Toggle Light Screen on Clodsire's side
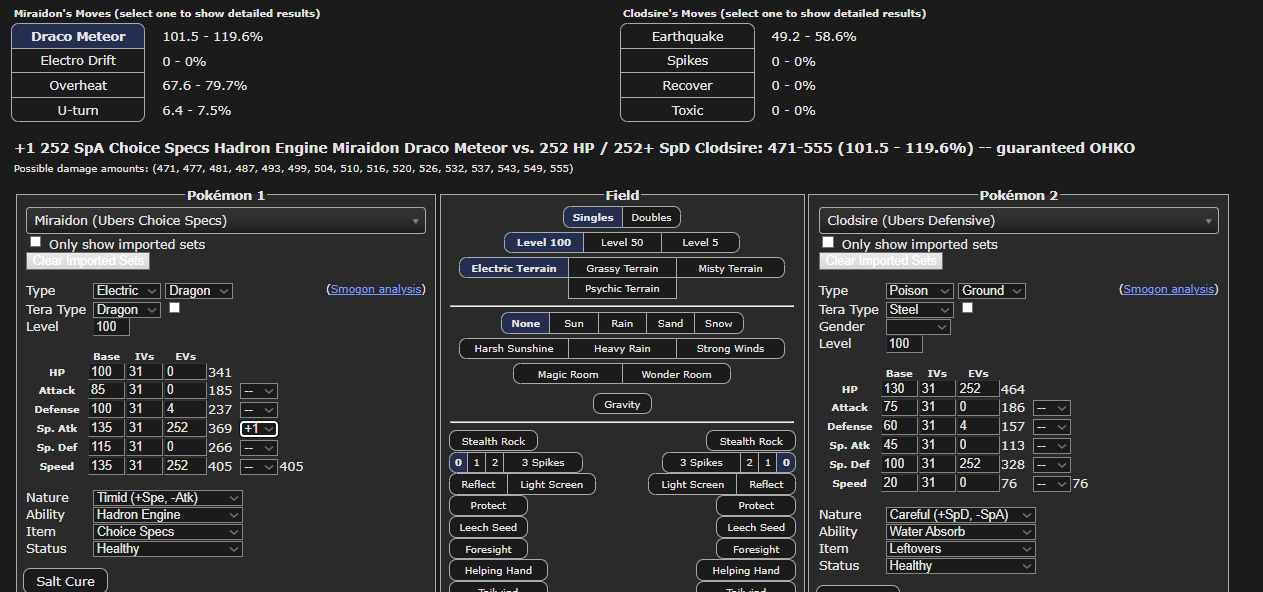The width and height of the screenshot is (1263, 592). click(692, 484)
